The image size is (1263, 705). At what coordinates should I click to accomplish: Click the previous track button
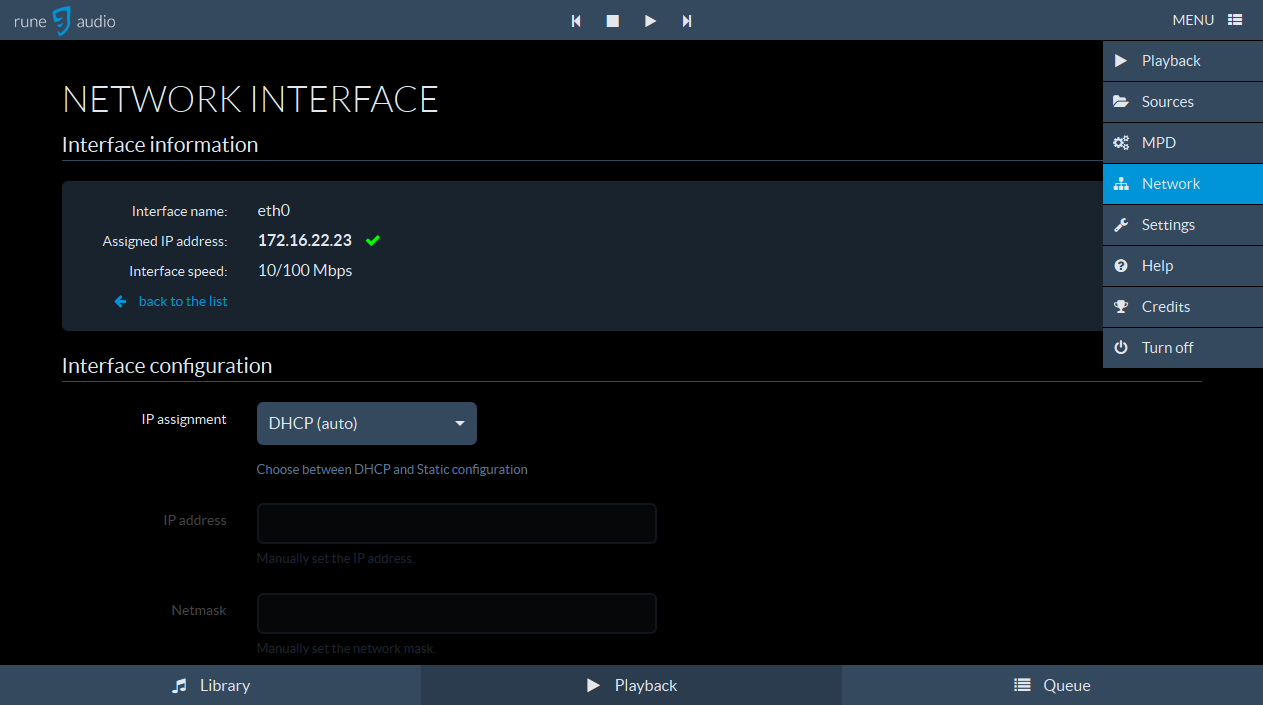[576, 20]
